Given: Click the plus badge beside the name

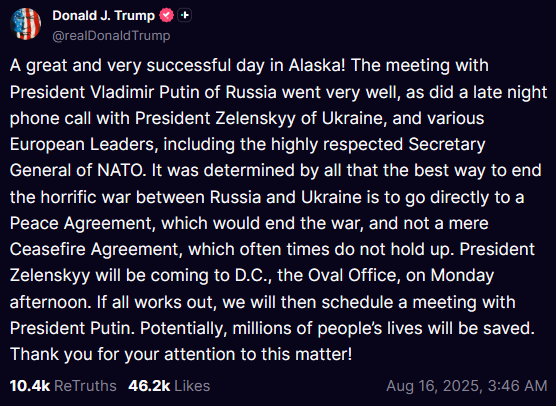Looking at the screenshot, I should click(184, 16).
